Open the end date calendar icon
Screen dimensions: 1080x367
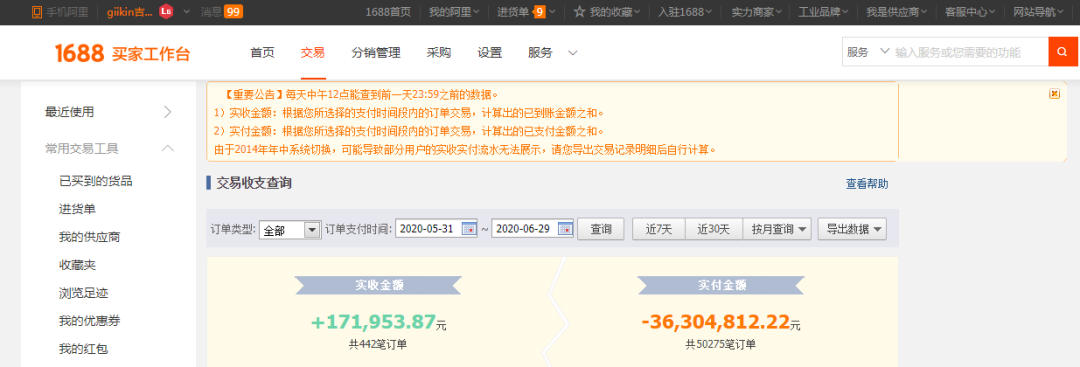point(565,229)
